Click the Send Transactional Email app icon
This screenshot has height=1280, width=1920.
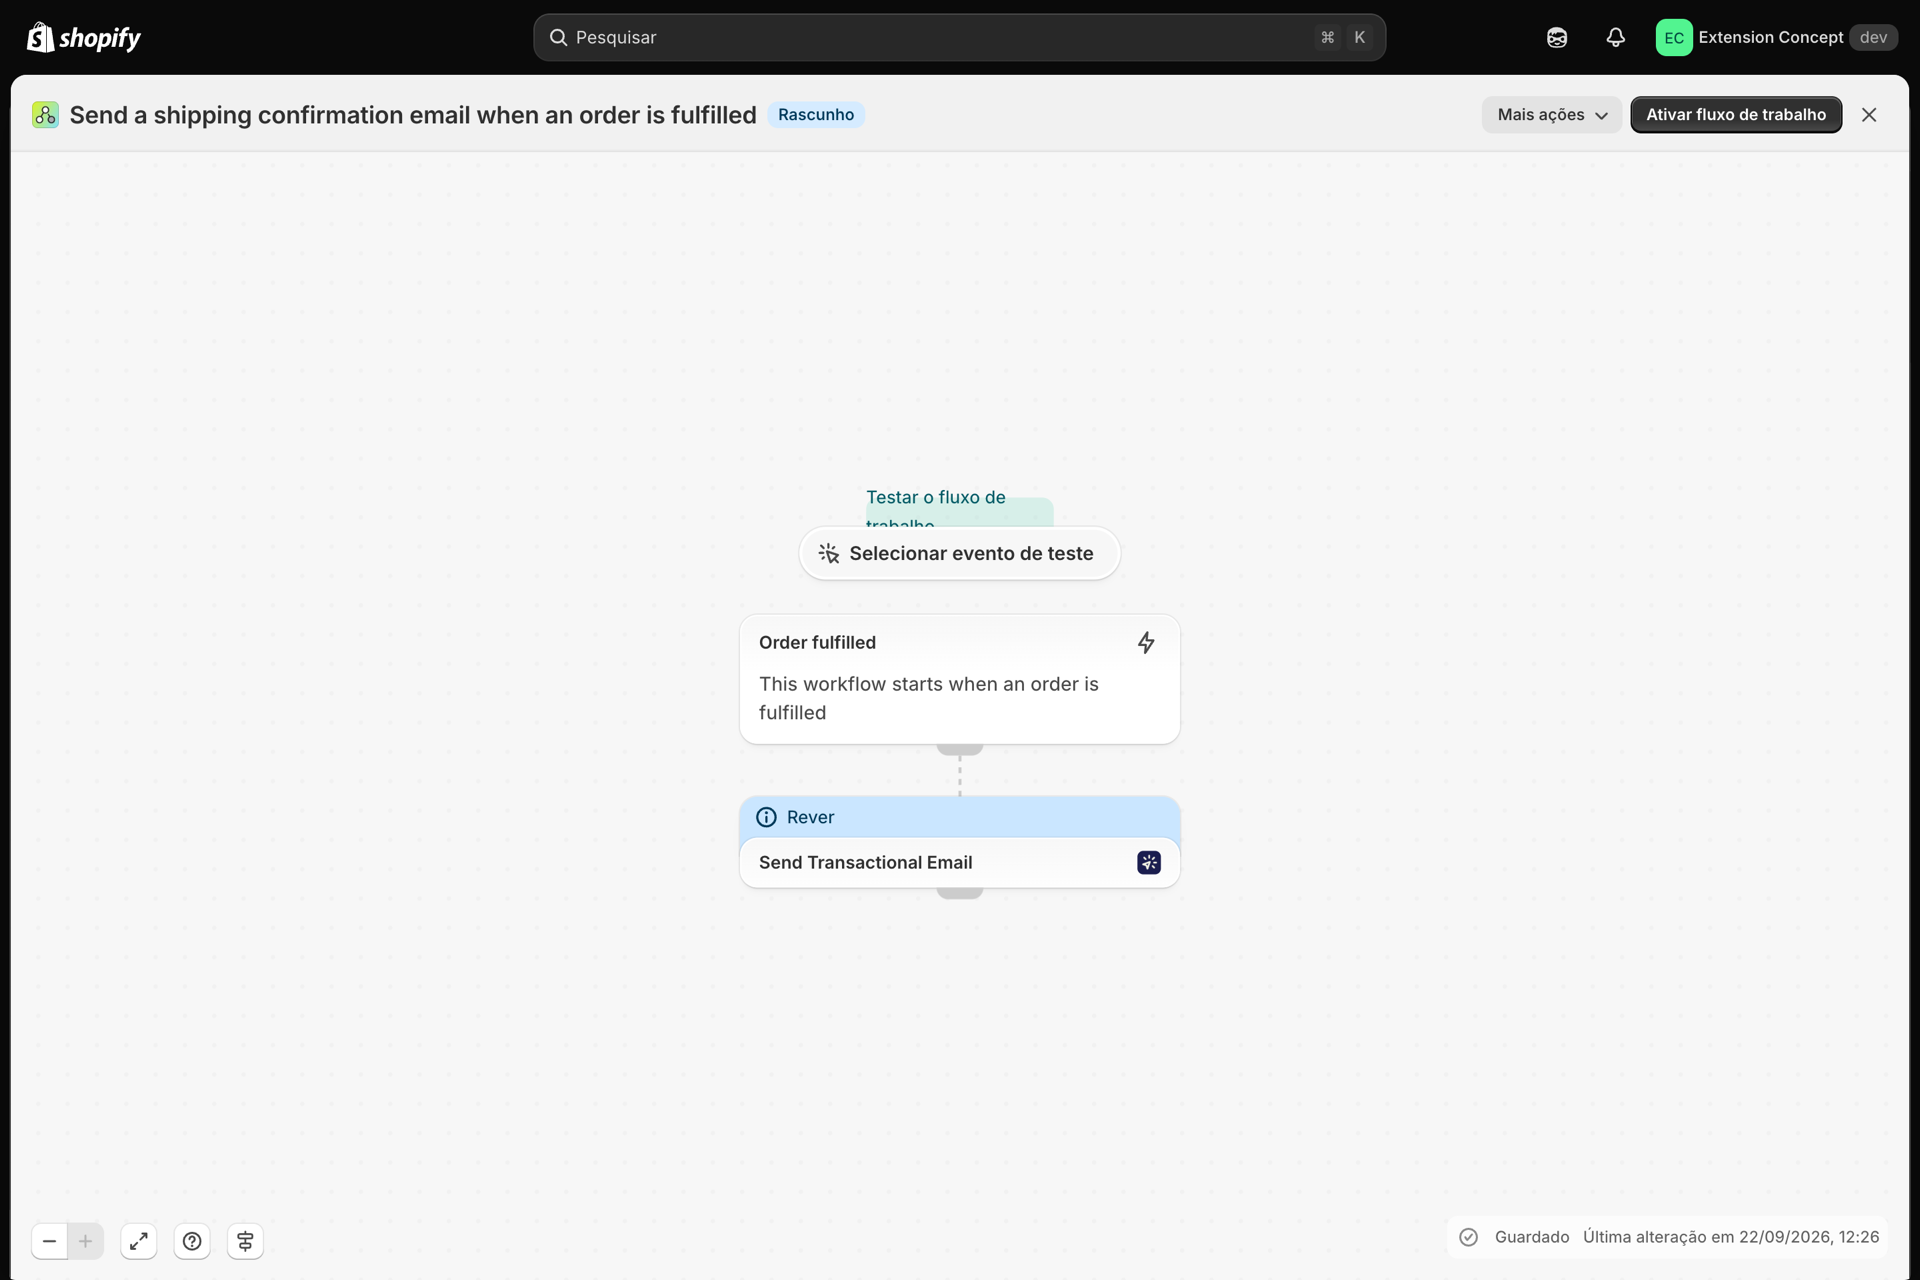pos(1149,862)
